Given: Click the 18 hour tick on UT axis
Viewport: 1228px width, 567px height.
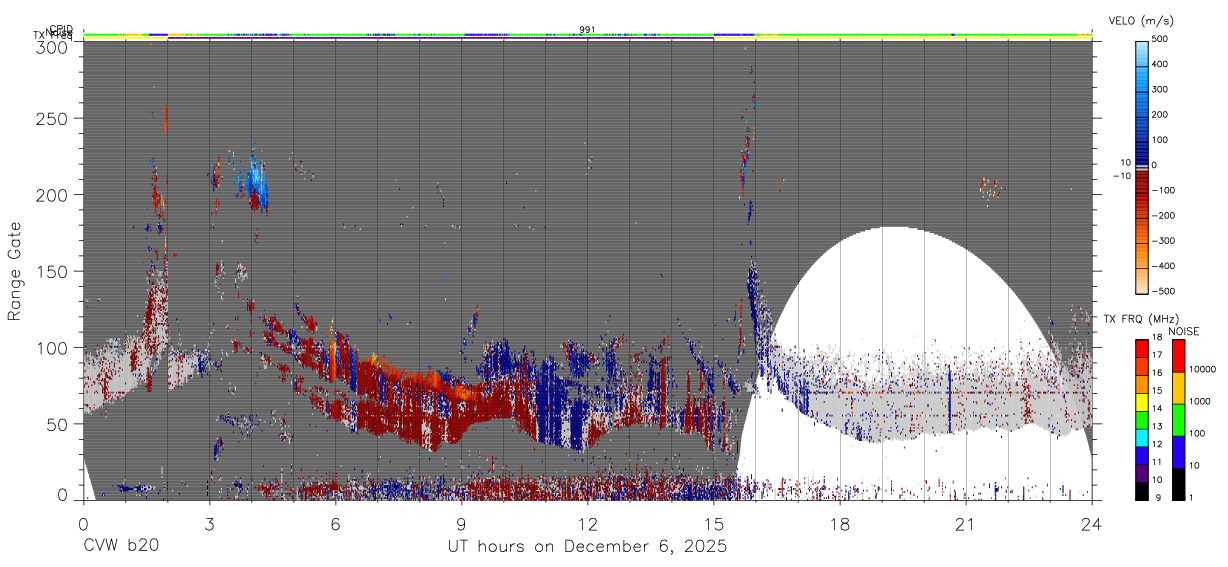Looking at the screenshot, I should (839, 523).
